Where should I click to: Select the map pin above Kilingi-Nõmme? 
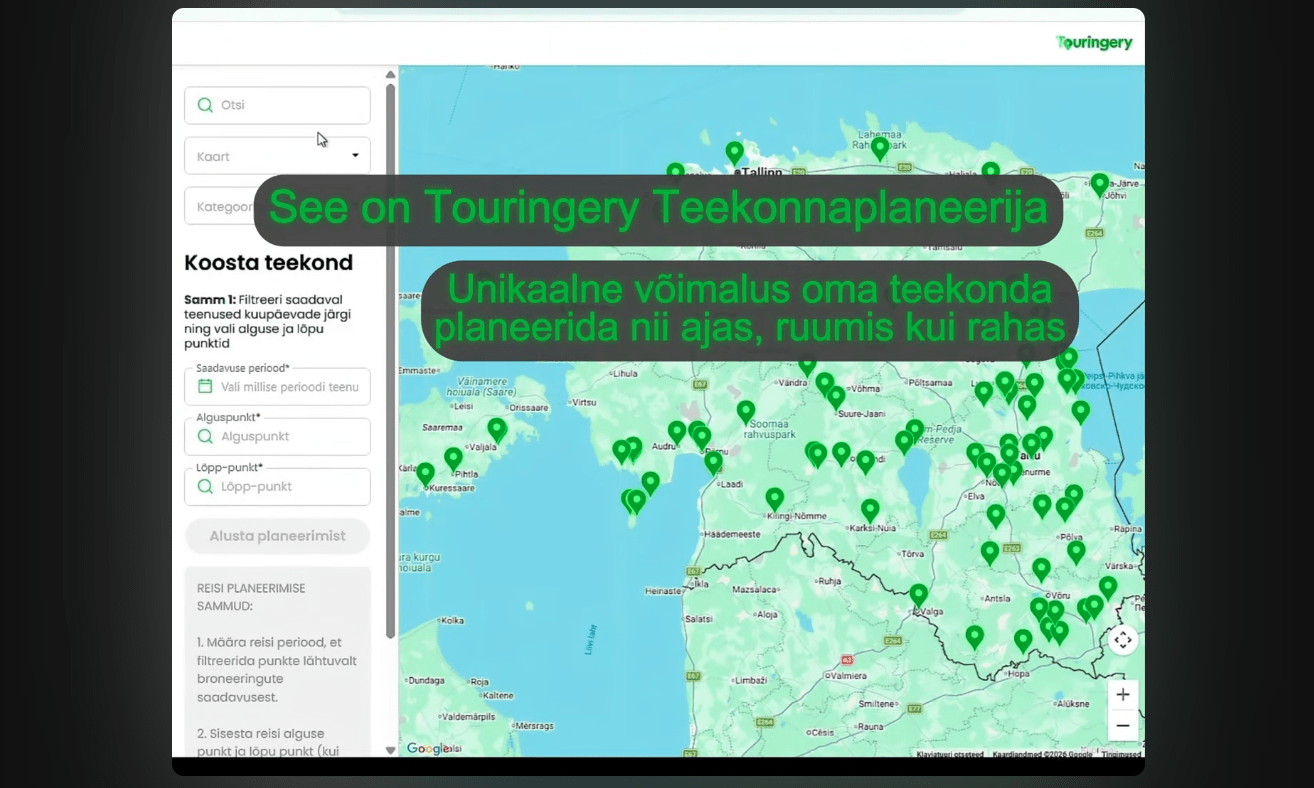pos(775,498)
